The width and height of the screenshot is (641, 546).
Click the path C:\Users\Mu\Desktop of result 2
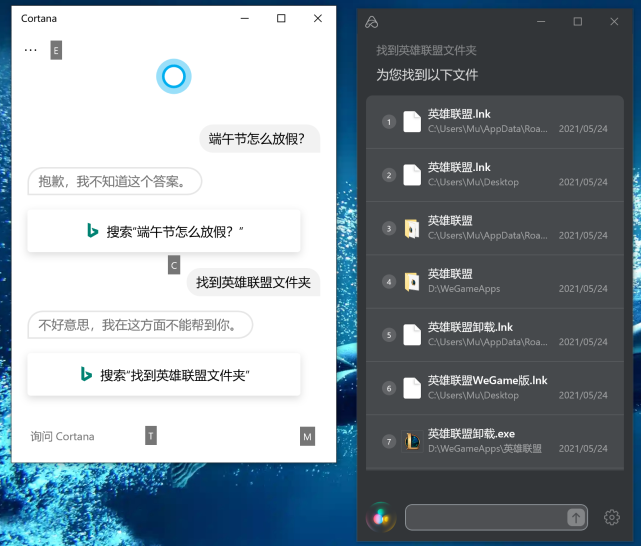[473, 182]
